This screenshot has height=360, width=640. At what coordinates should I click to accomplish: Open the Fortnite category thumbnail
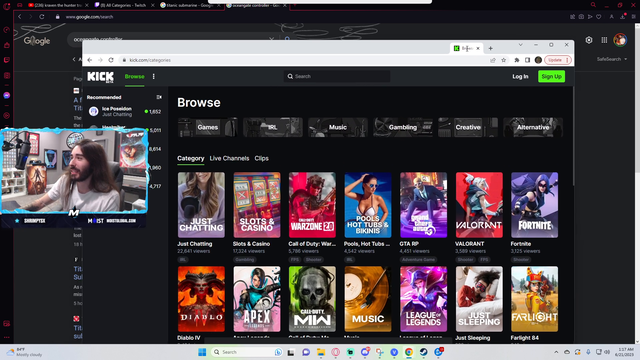pos(535,205)
